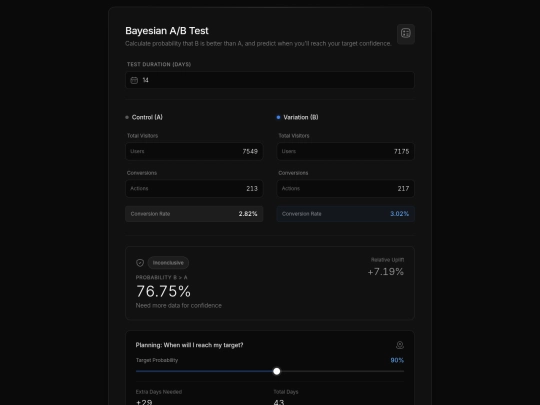This screenshot has height=405, width=540.
Task: Edit Control A conversions field 213
Action: (194, 189)
